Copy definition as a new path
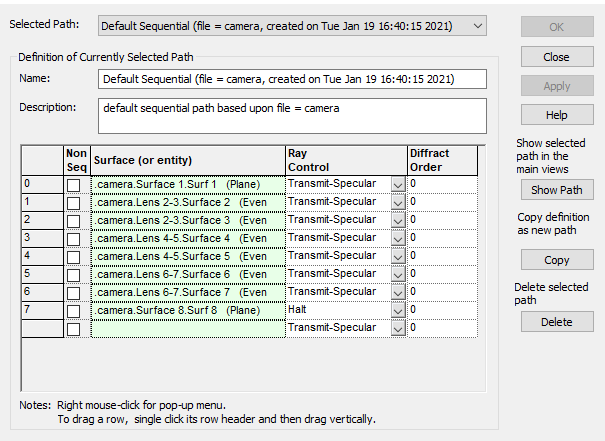 pyautogui.click(x=556, y=260)
